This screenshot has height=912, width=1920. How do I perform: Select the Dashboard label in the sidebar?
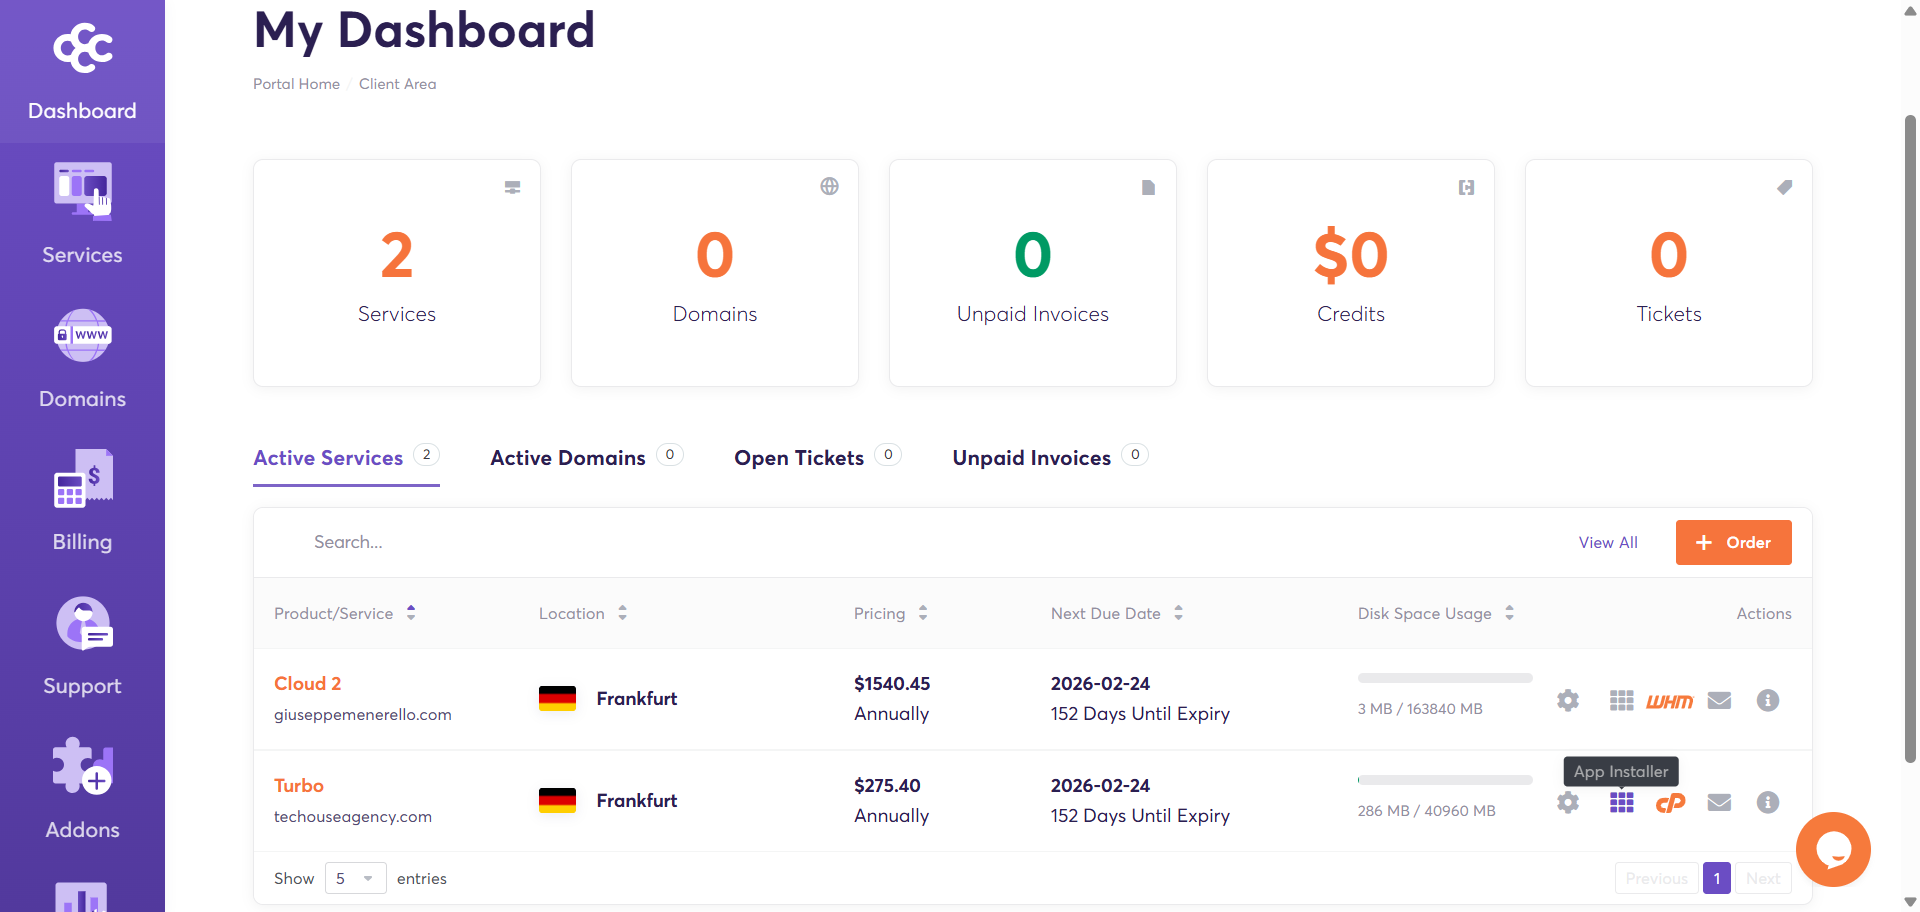(82, 111)
